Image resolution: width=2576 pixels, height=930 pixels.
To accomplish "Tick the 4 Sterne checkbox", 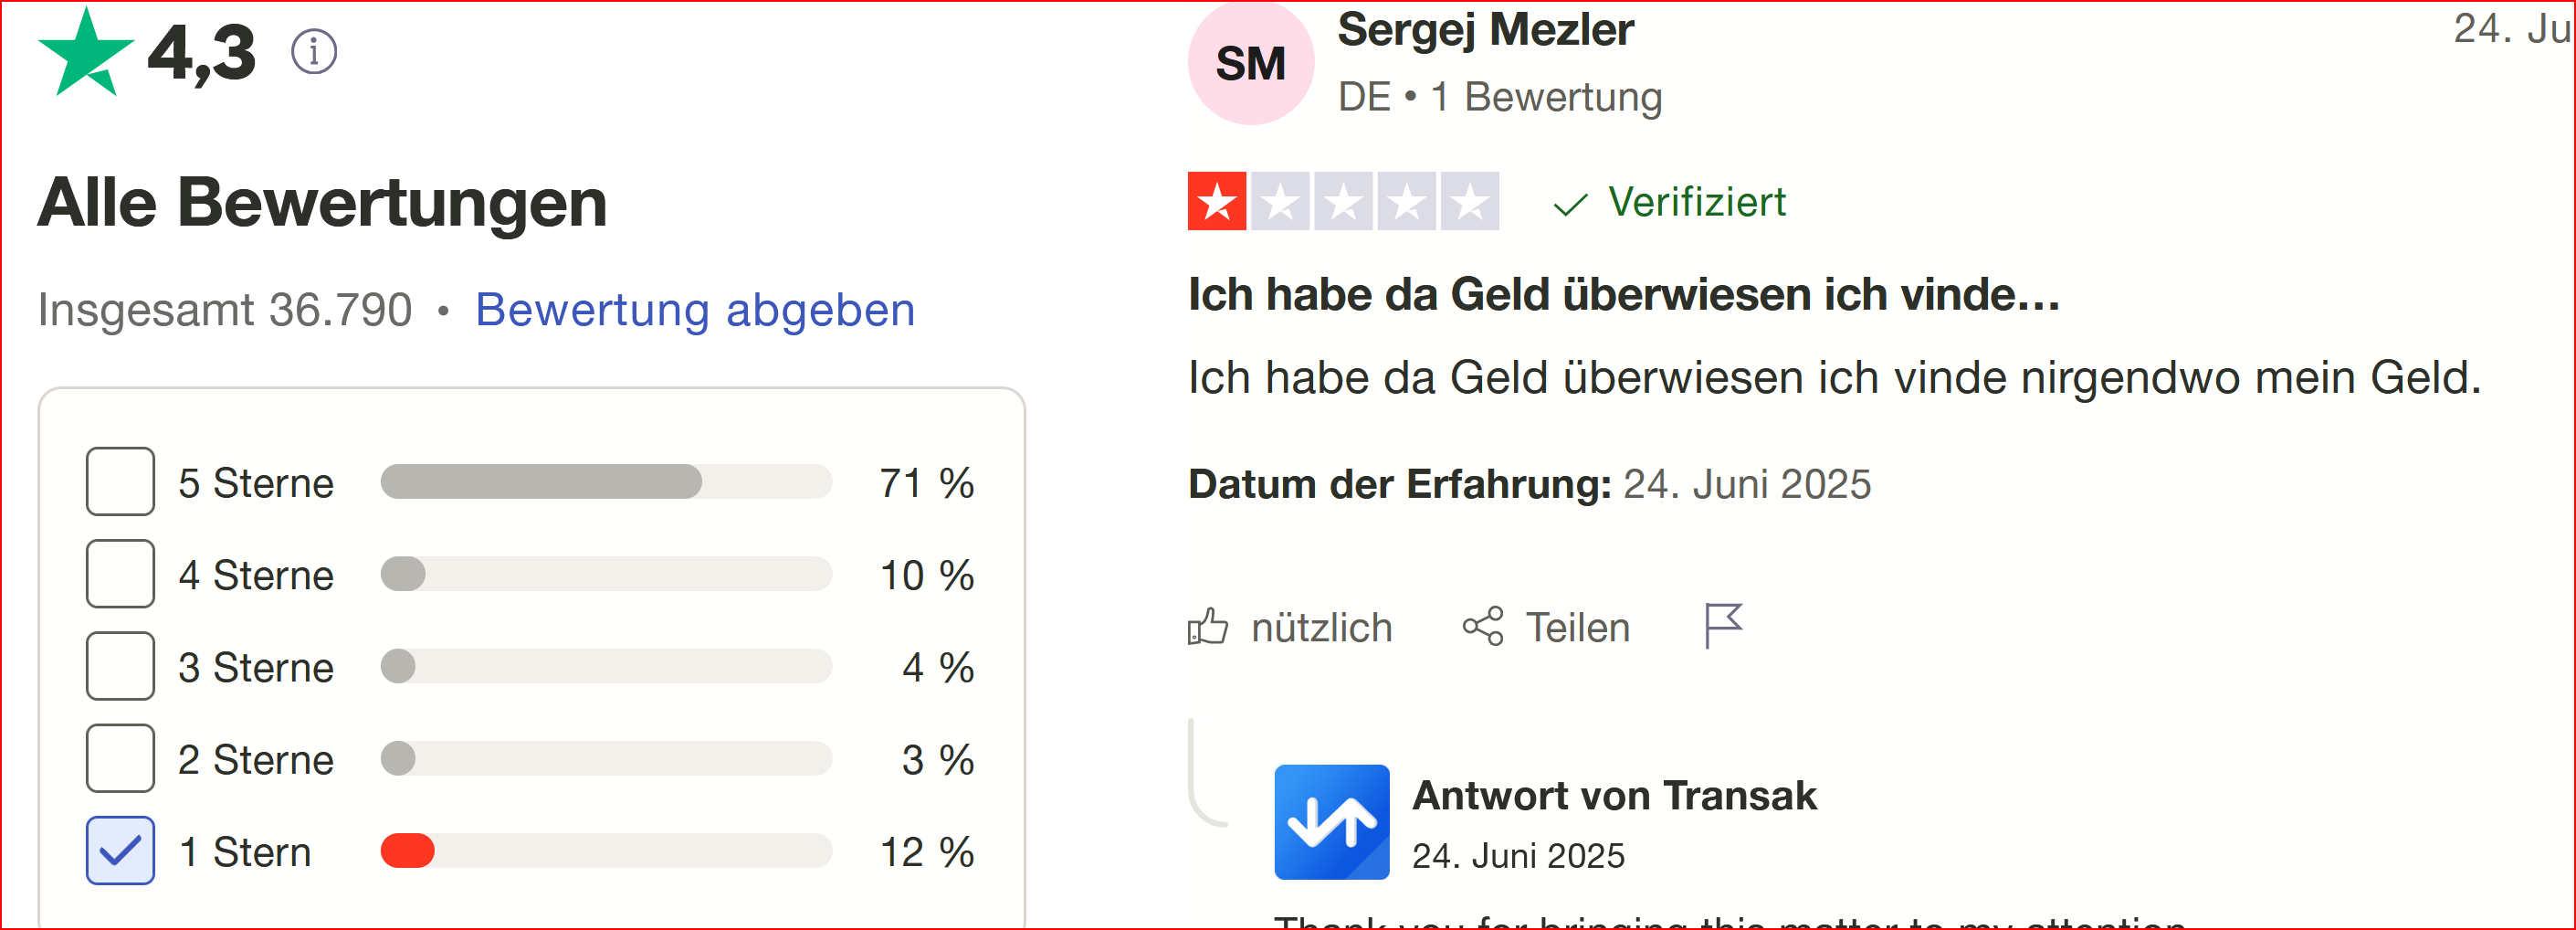I will tap(120, 574).
